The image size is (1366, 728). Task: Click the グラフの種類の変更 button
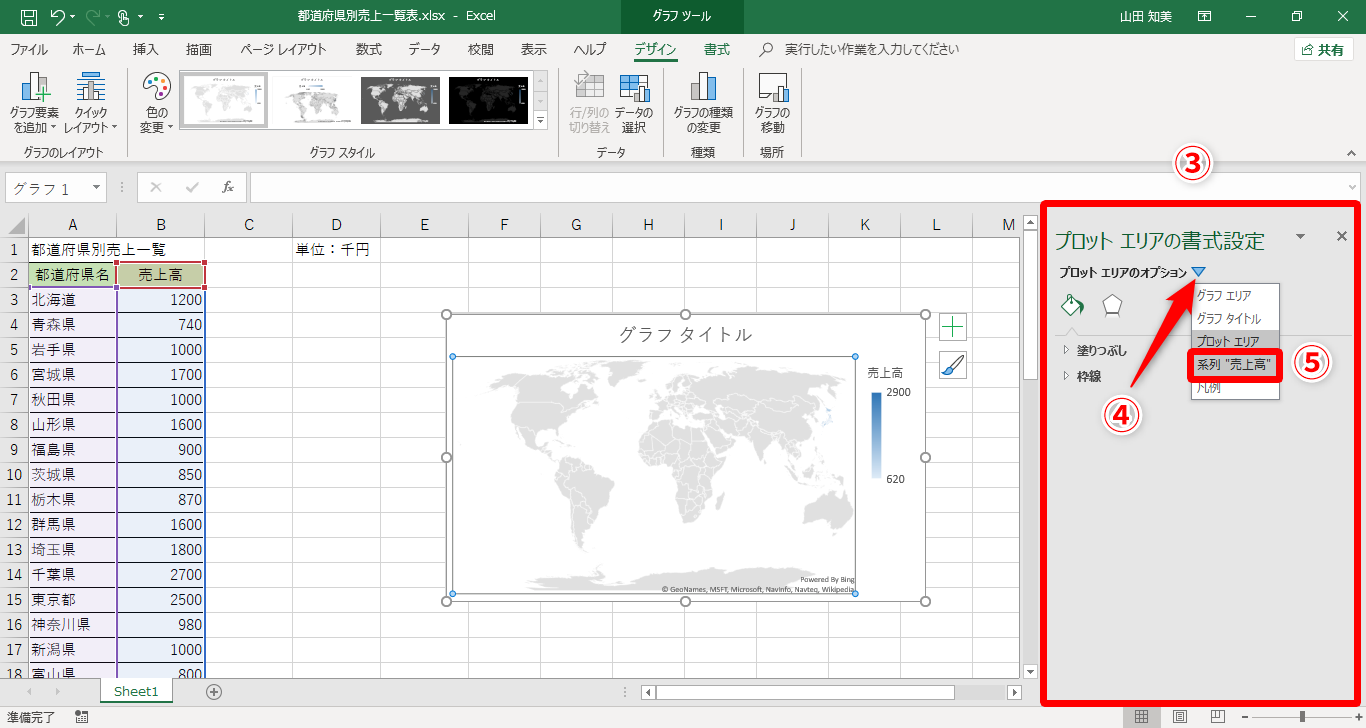click(x=702, y=103)
